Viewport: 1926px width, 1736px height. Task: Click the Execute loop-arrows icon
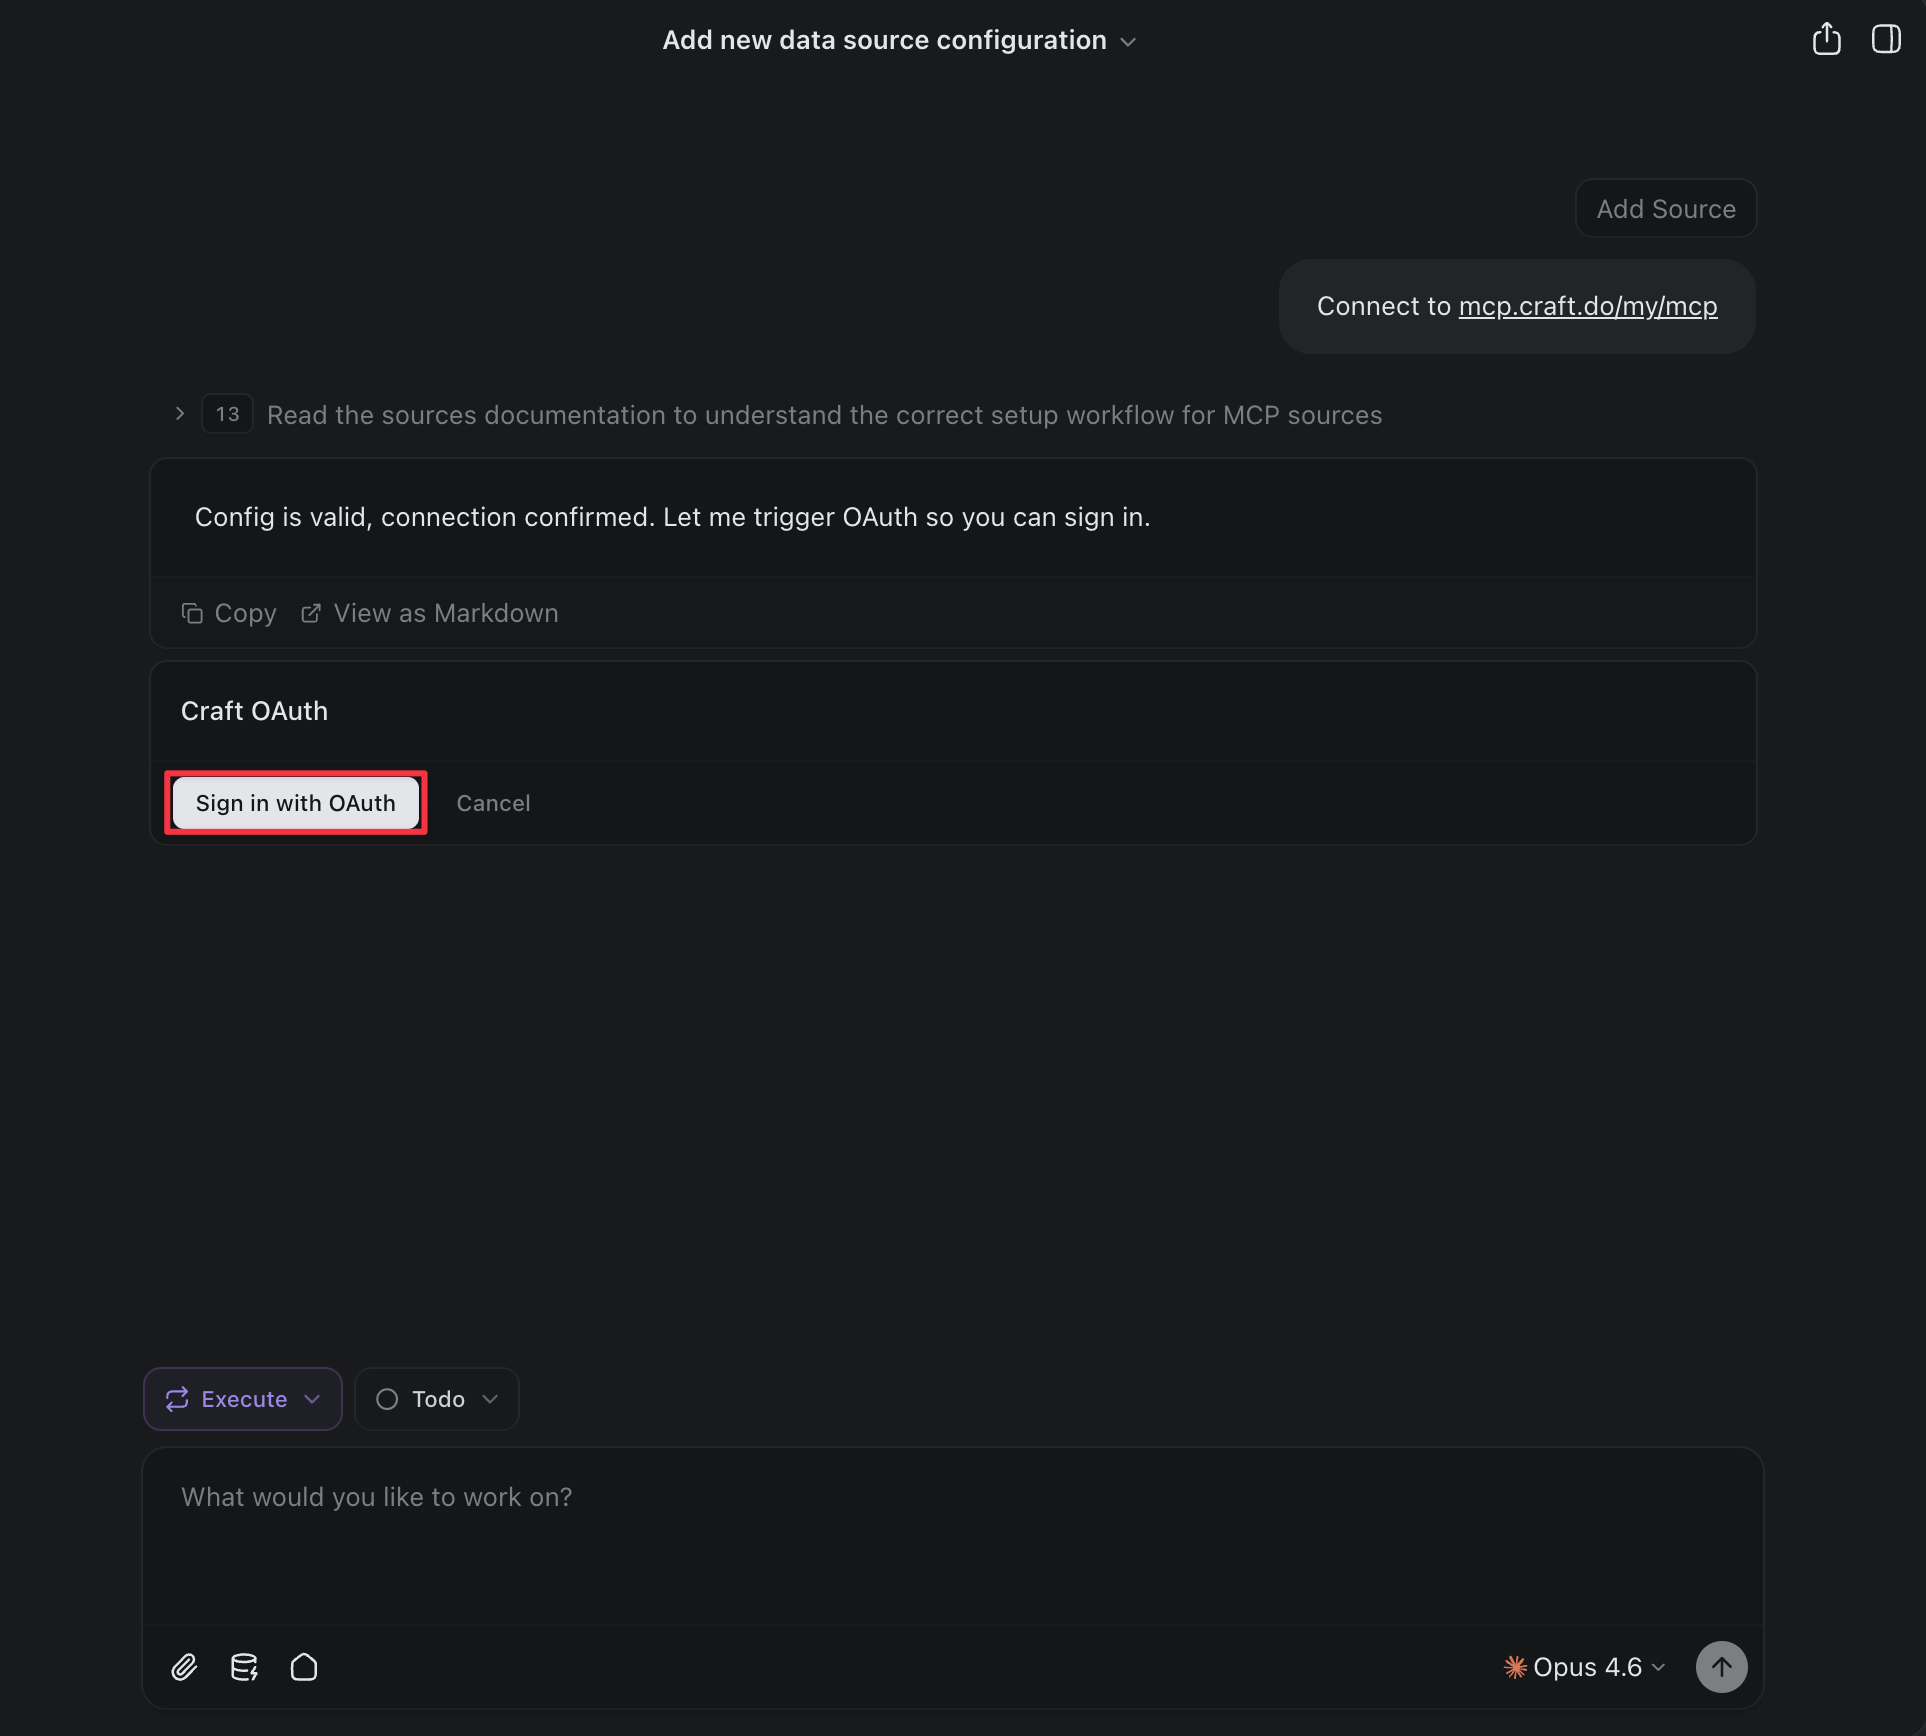point(176,1398)
